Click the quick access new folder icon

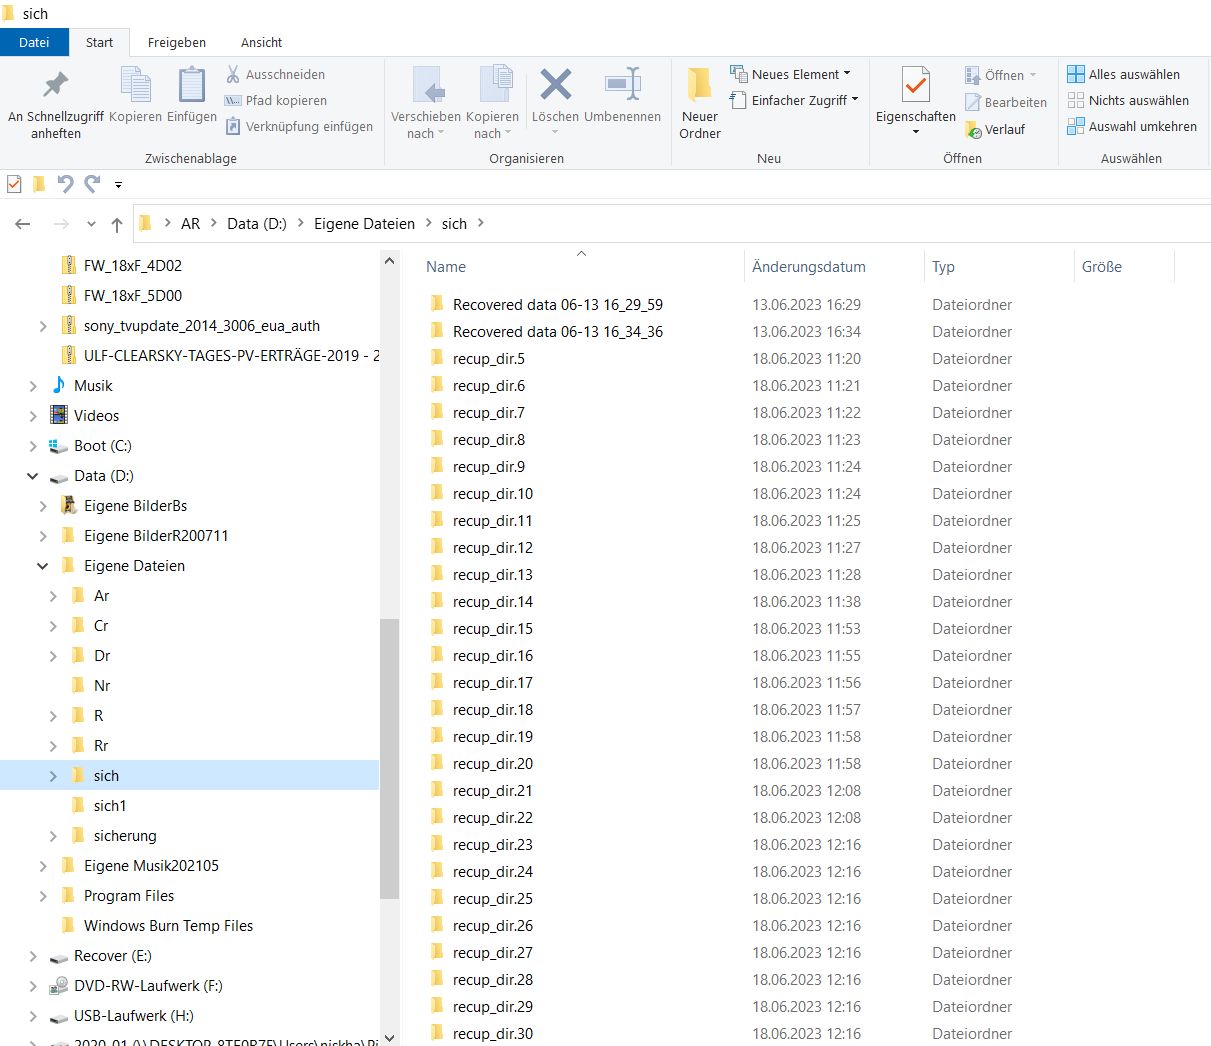click(x=39, y=184)
